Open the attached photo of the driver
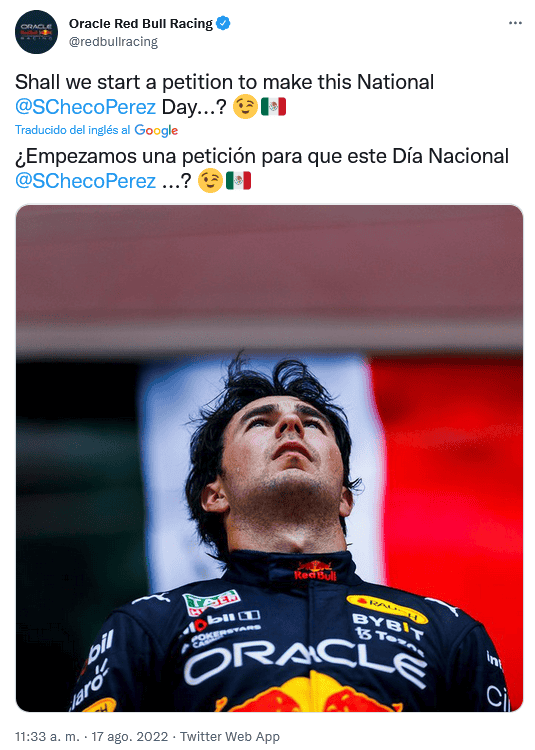 pyautogui.click(x=270, y=458)
